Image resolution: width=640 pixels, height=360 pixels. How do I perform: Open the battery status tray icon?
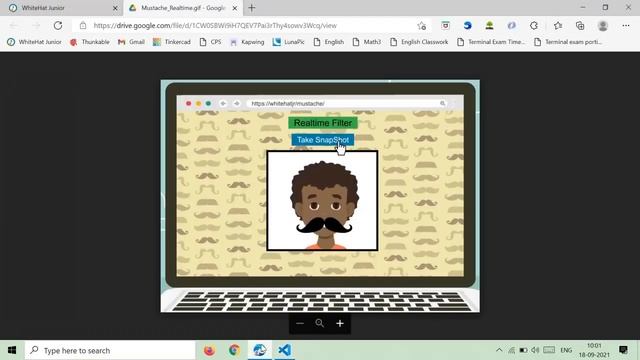point(523,350)
